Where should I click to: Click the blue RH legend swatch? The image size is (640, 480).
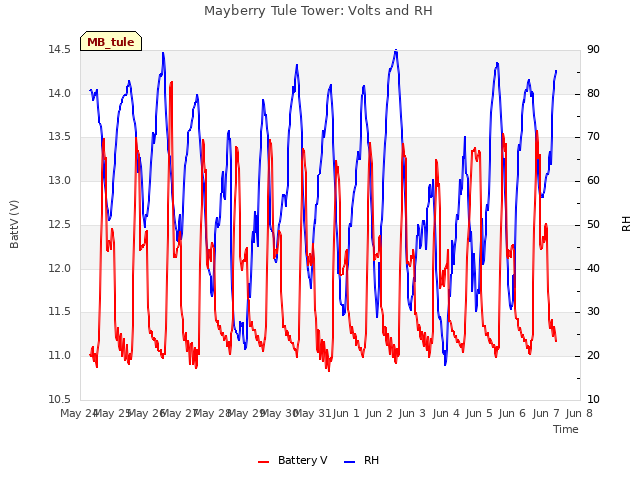[x=350, y=461]
